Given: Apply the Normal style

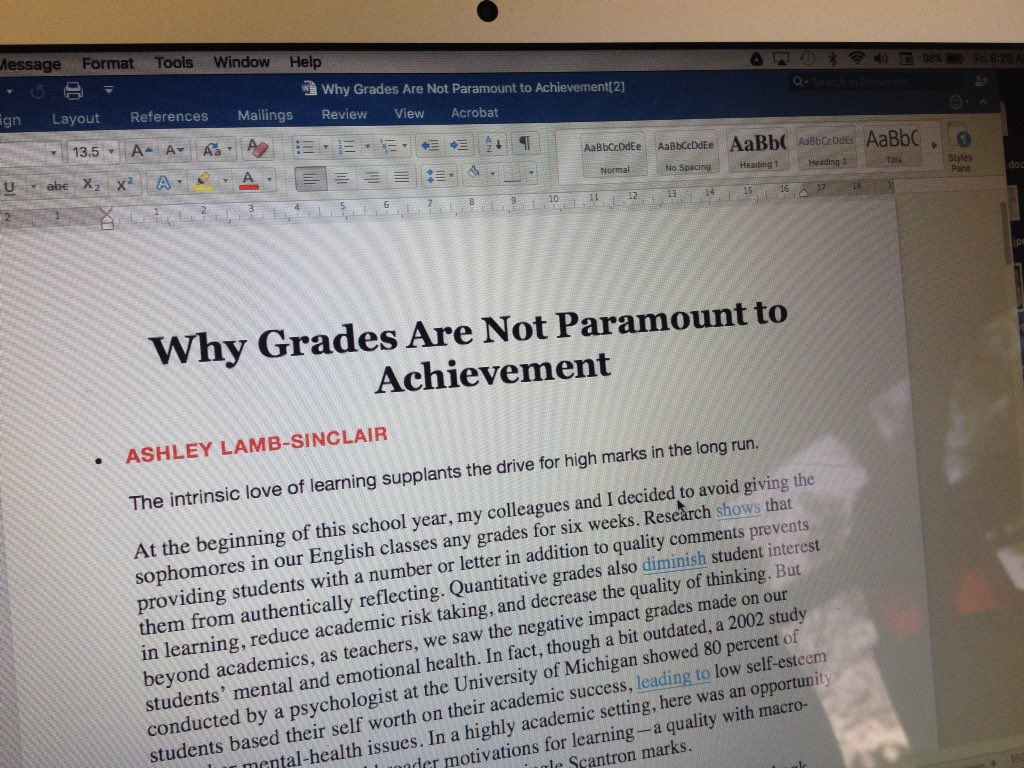Looking at the screenshot, I should pos(613,155).
